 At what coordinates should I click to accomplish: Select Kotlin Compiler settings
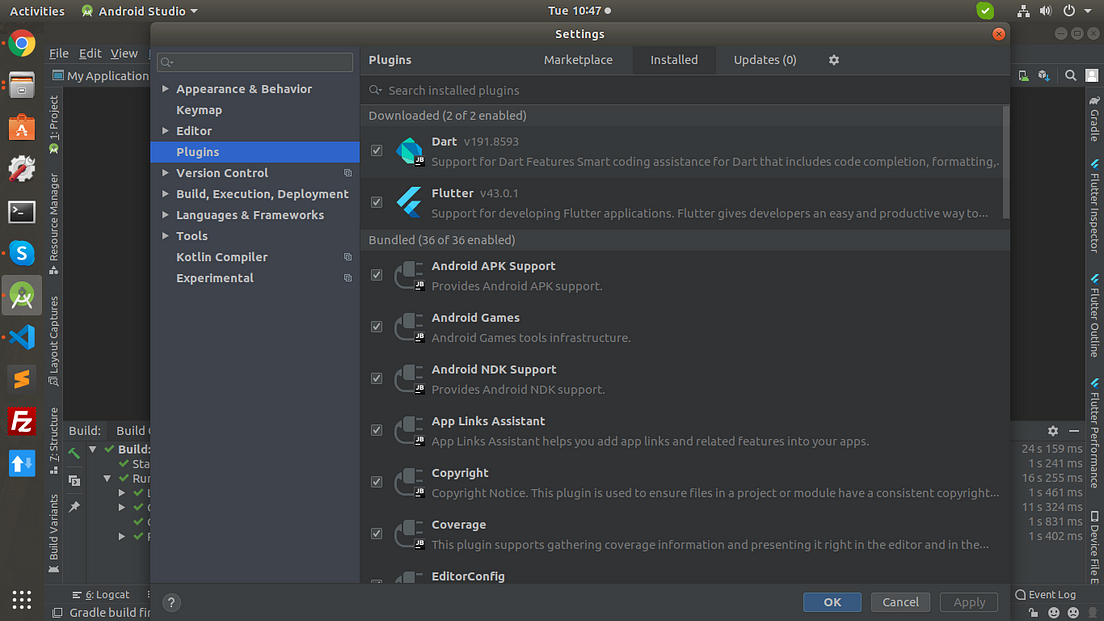[222, 257]
